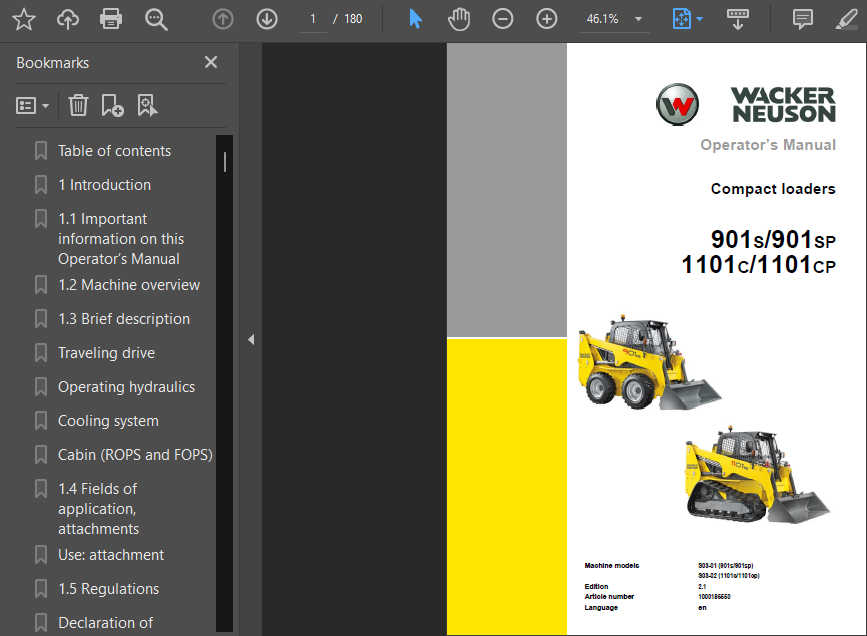The width and height of the screenshot is (867, 636).
Task: Zoom in with the plus button
Action: pyautogui.click(x=546, y=19)
